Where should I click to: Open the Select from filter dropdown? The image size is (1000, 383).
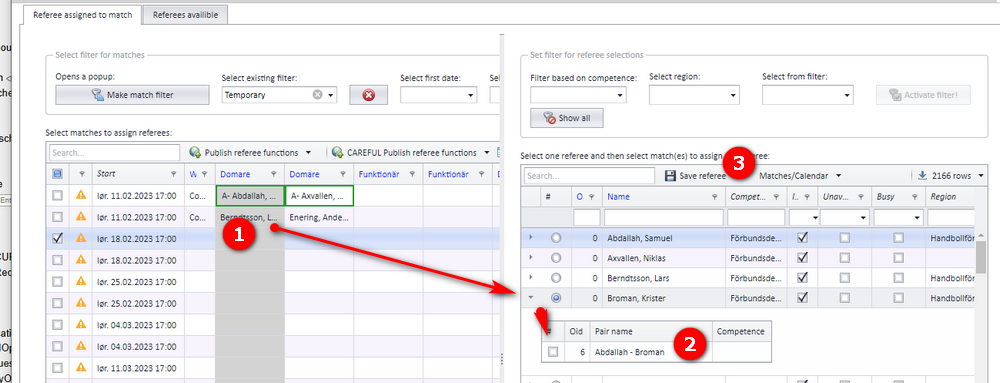pos(846,96)
